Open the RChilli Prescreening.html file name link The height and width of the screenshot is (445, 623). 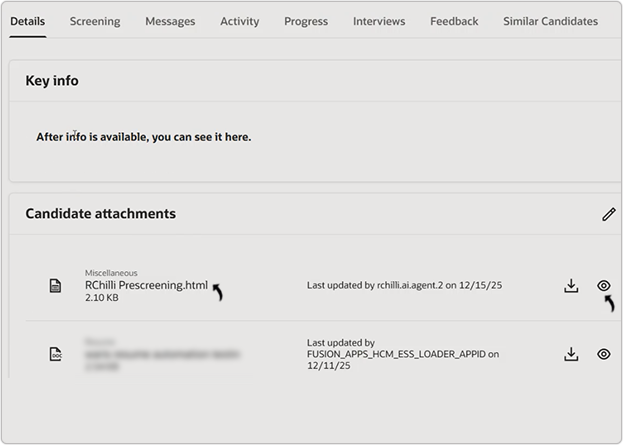tap(146, 285)
